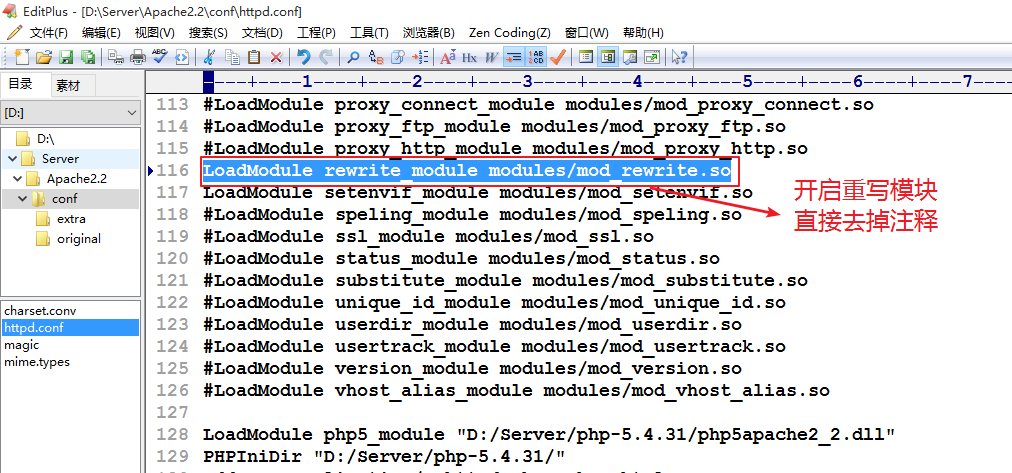Open the Zen Coding(Z) menu
1012x473 pixels.
pos(510,33)
